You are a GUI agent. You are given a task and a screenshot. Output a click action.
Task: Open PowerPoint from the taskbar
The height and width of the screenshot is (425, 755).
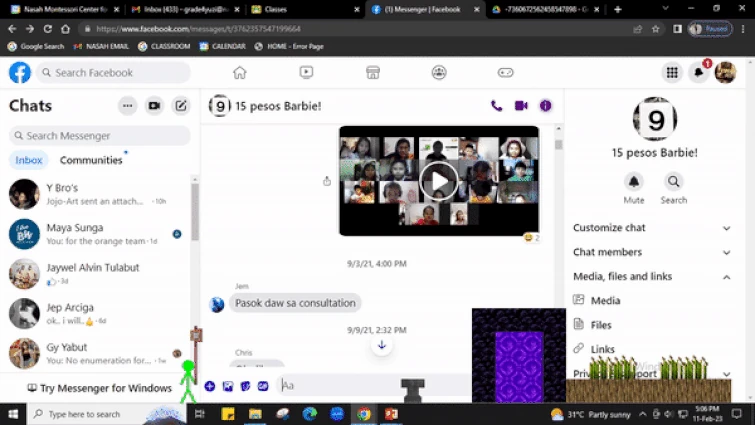click(391, 414)
